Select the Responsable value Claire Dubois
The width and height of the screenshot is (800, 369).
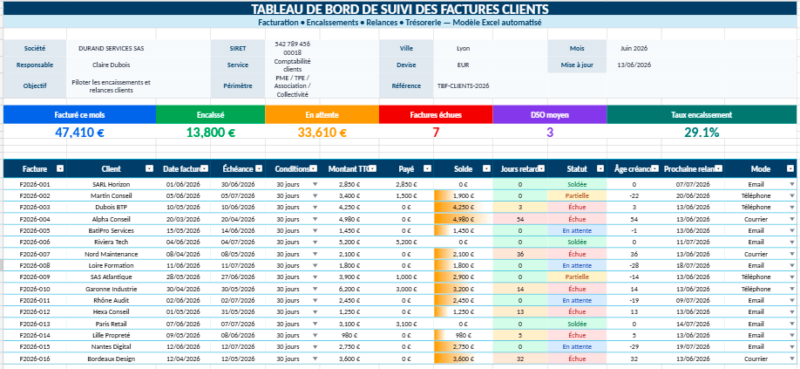111,65
